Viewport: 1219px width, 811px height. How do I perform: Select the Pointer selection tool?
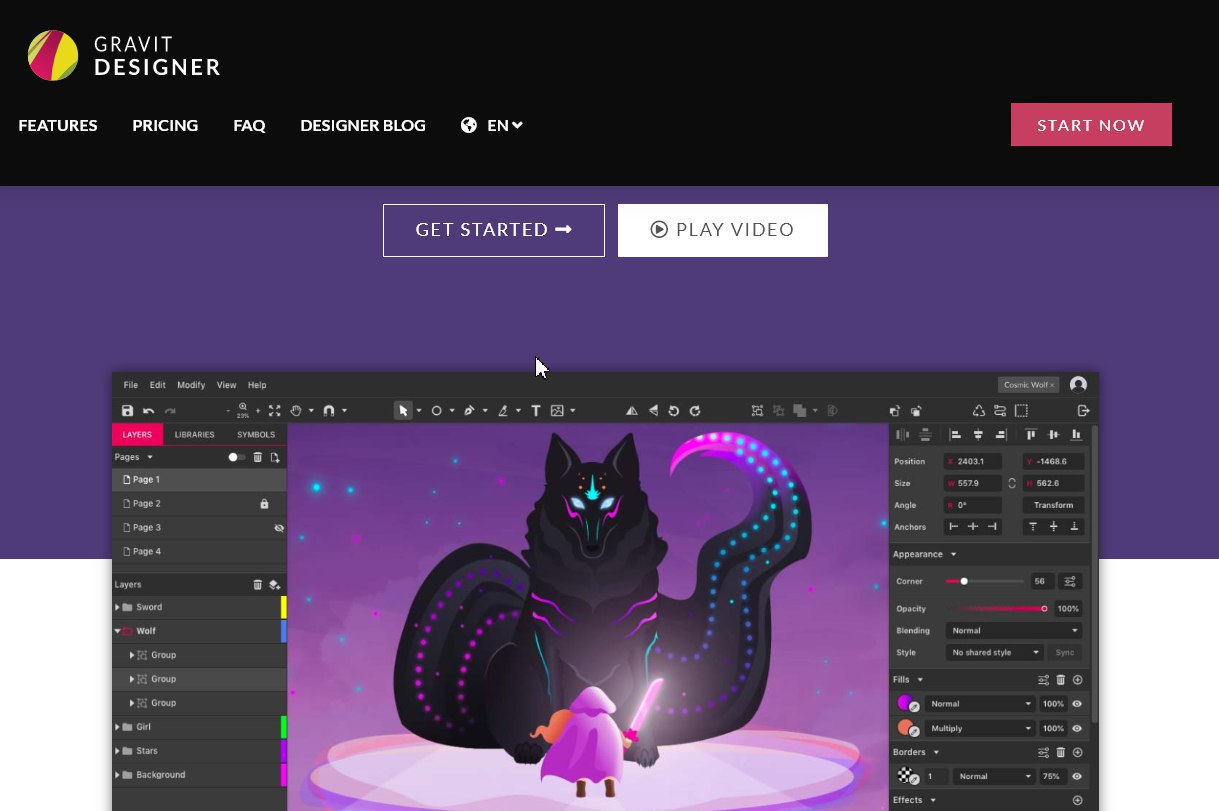pyautogui.click(x=403, y=411)
